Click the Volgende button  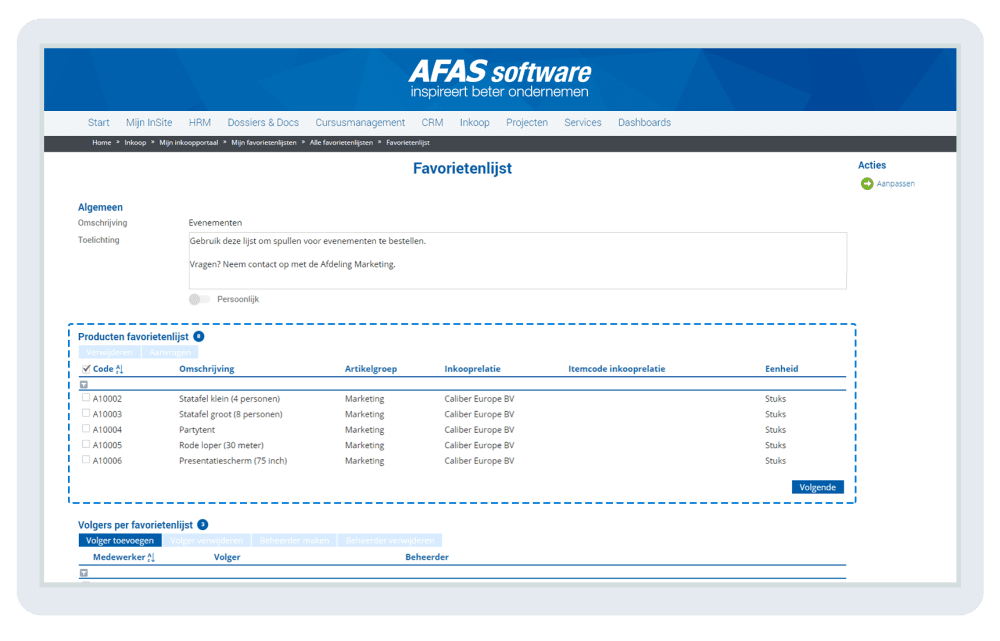pyautogui.click(x=817, y=486)
